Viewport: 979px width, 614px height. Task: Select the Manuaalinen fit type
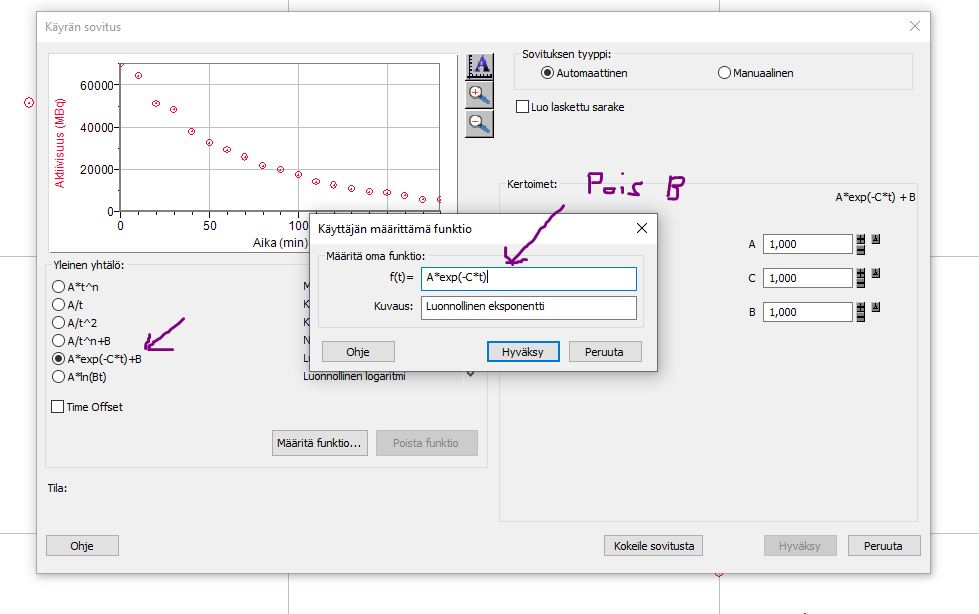coord(725,73)
